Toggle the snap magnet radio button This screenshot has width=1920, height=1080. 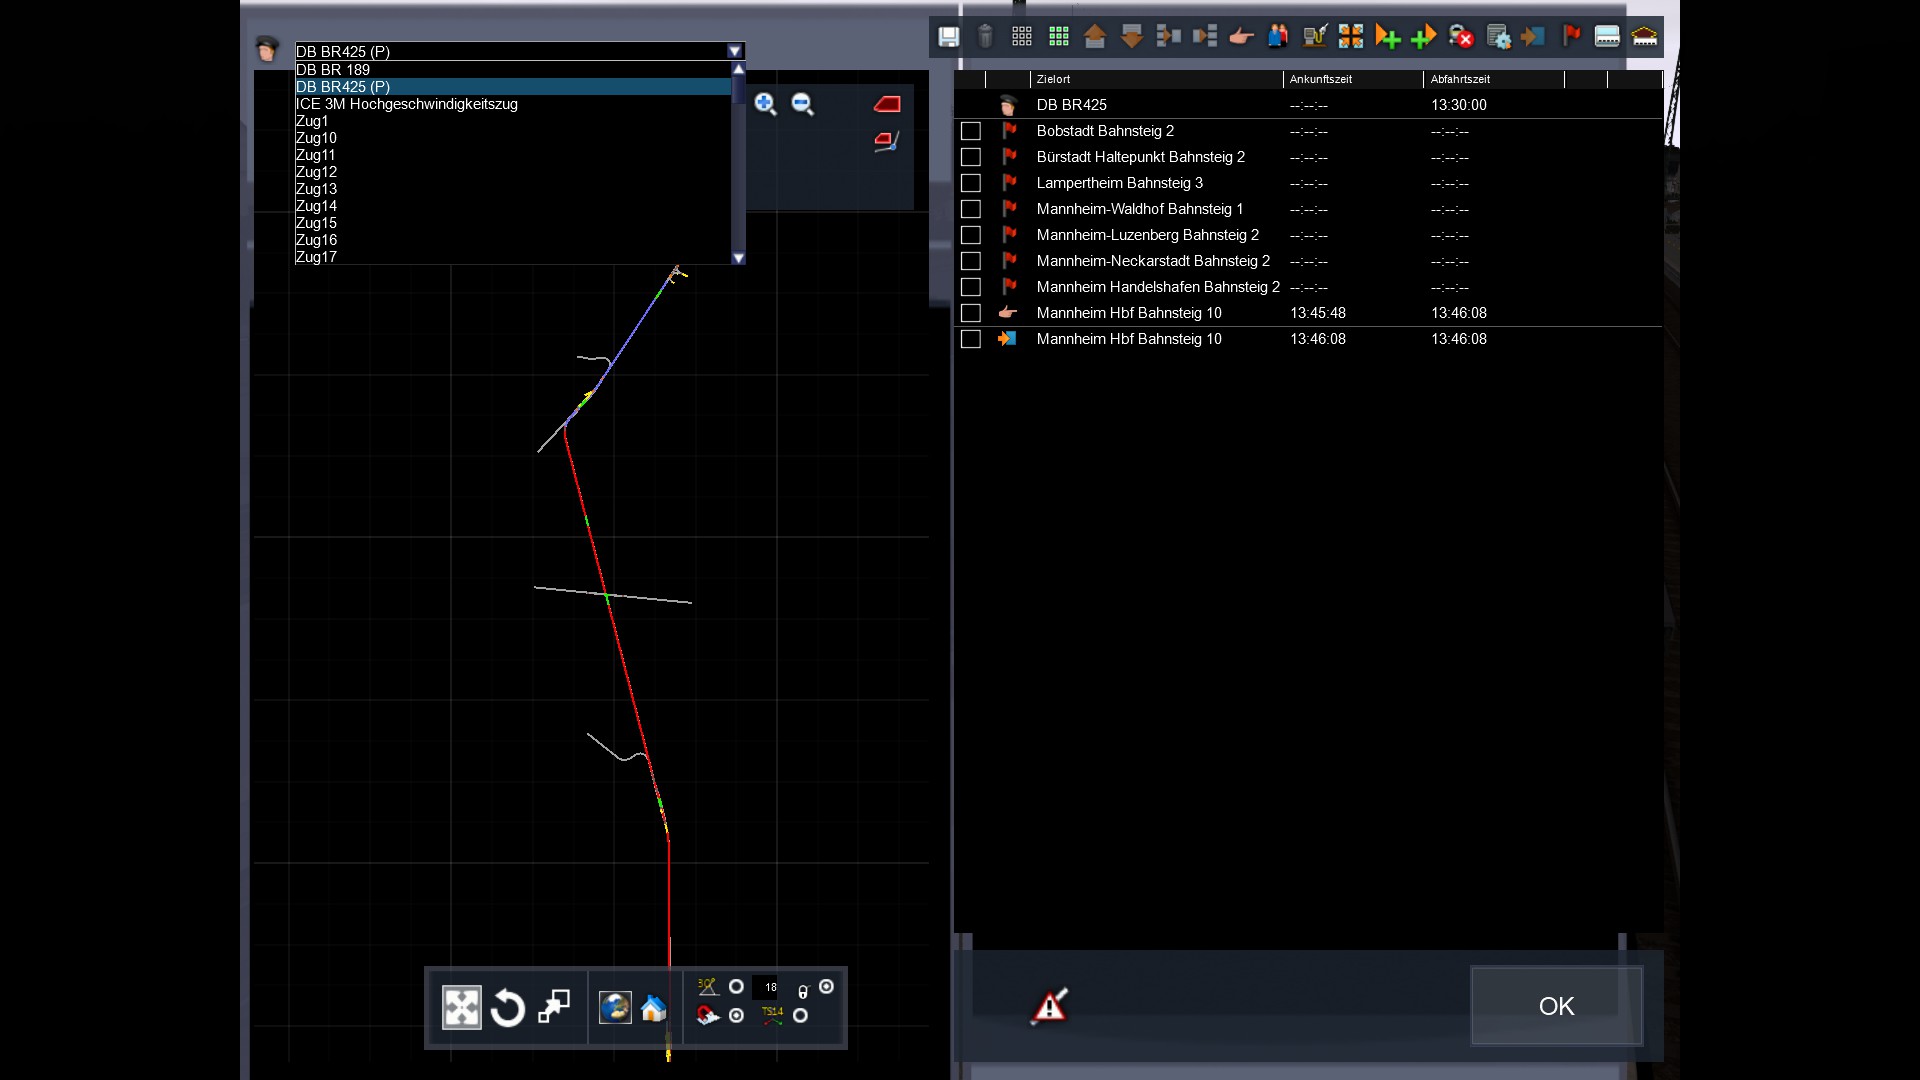pos(737,1016)
